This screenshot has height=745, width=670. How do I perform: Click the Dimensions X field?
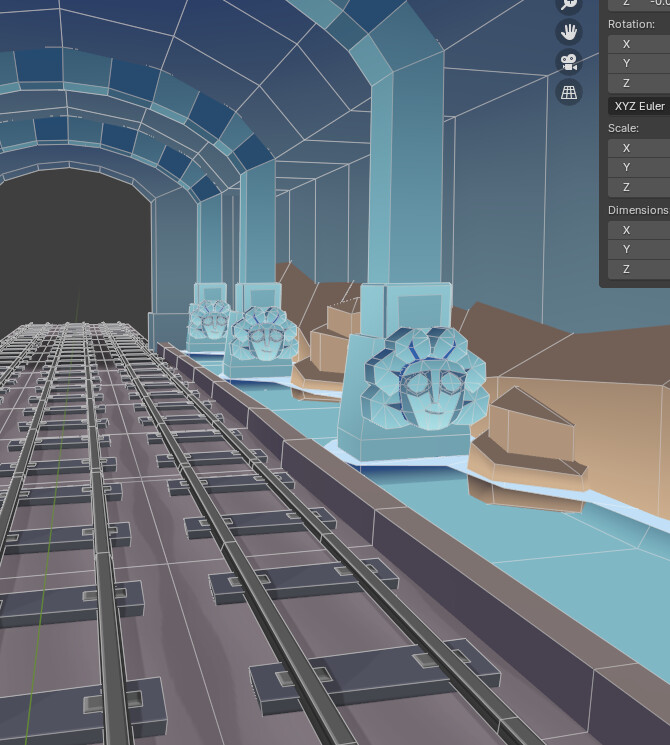pos(639,230)
